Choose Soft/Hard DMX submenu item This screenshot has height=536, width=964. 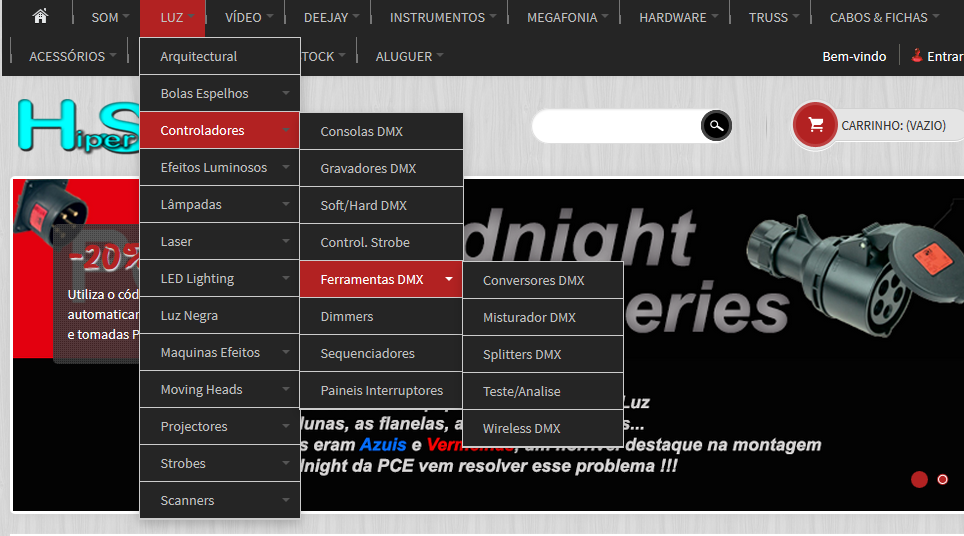click(381, 205)
